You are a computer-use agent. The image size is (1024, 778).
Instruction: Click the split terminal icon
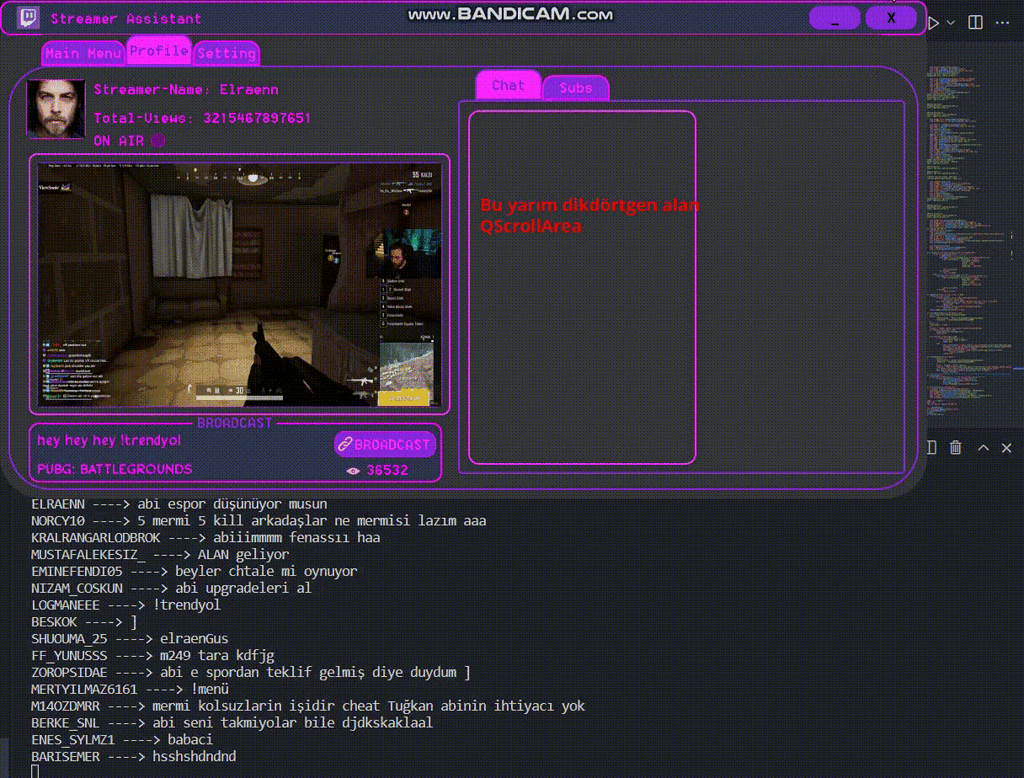coord(932,447)
